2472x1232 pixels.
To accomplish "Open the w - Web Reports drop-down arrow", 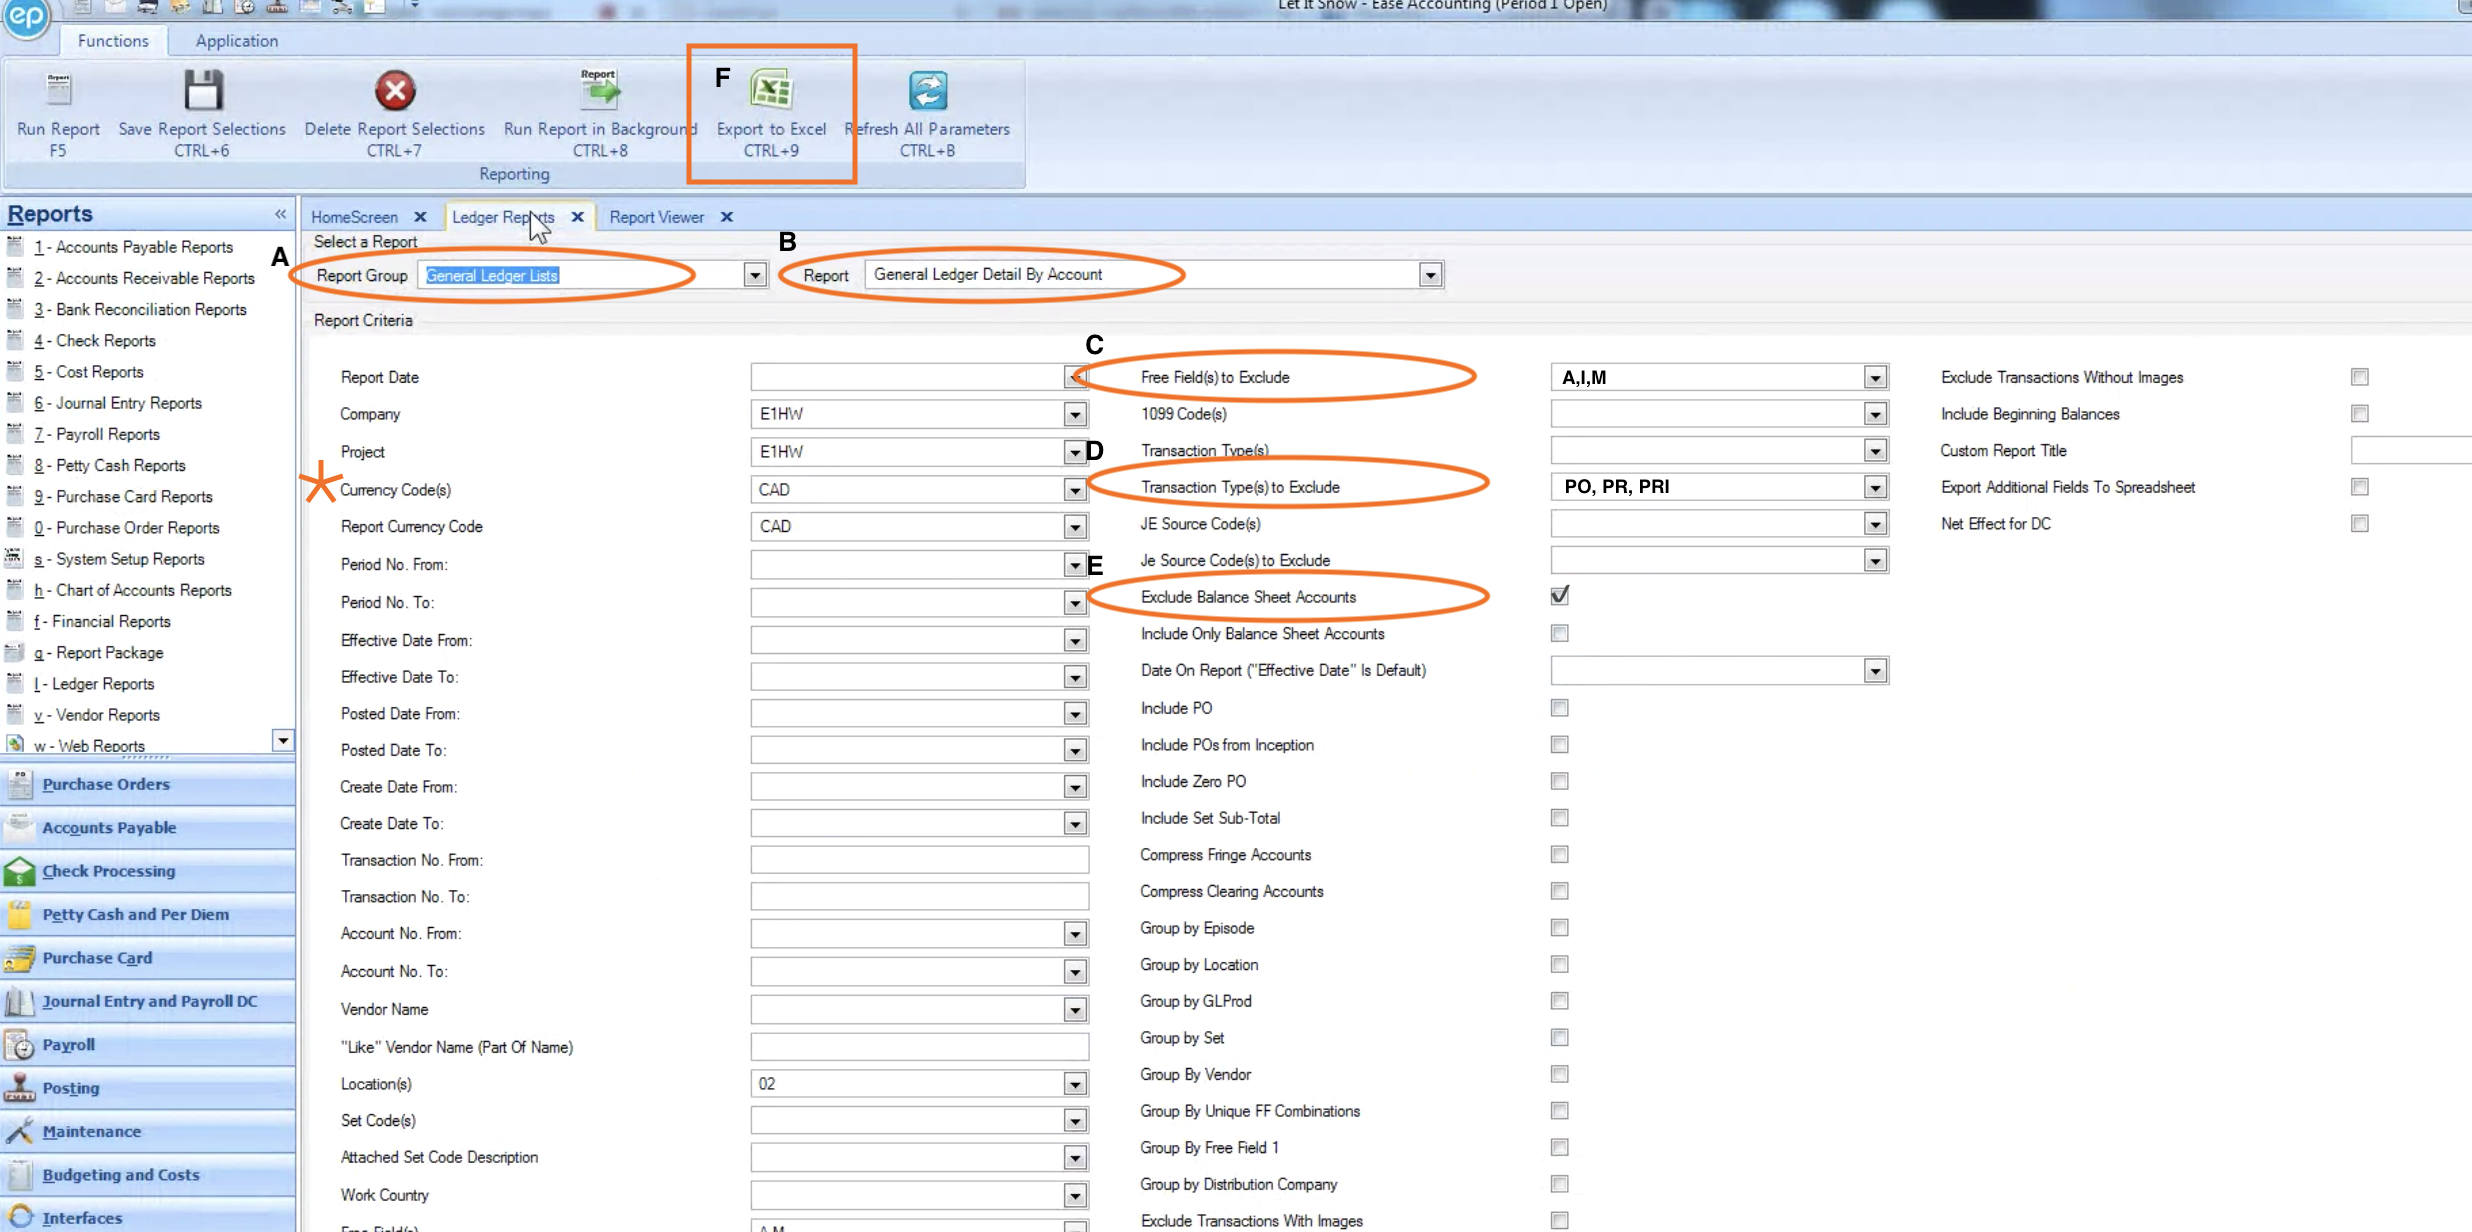I will coord(283,740).
